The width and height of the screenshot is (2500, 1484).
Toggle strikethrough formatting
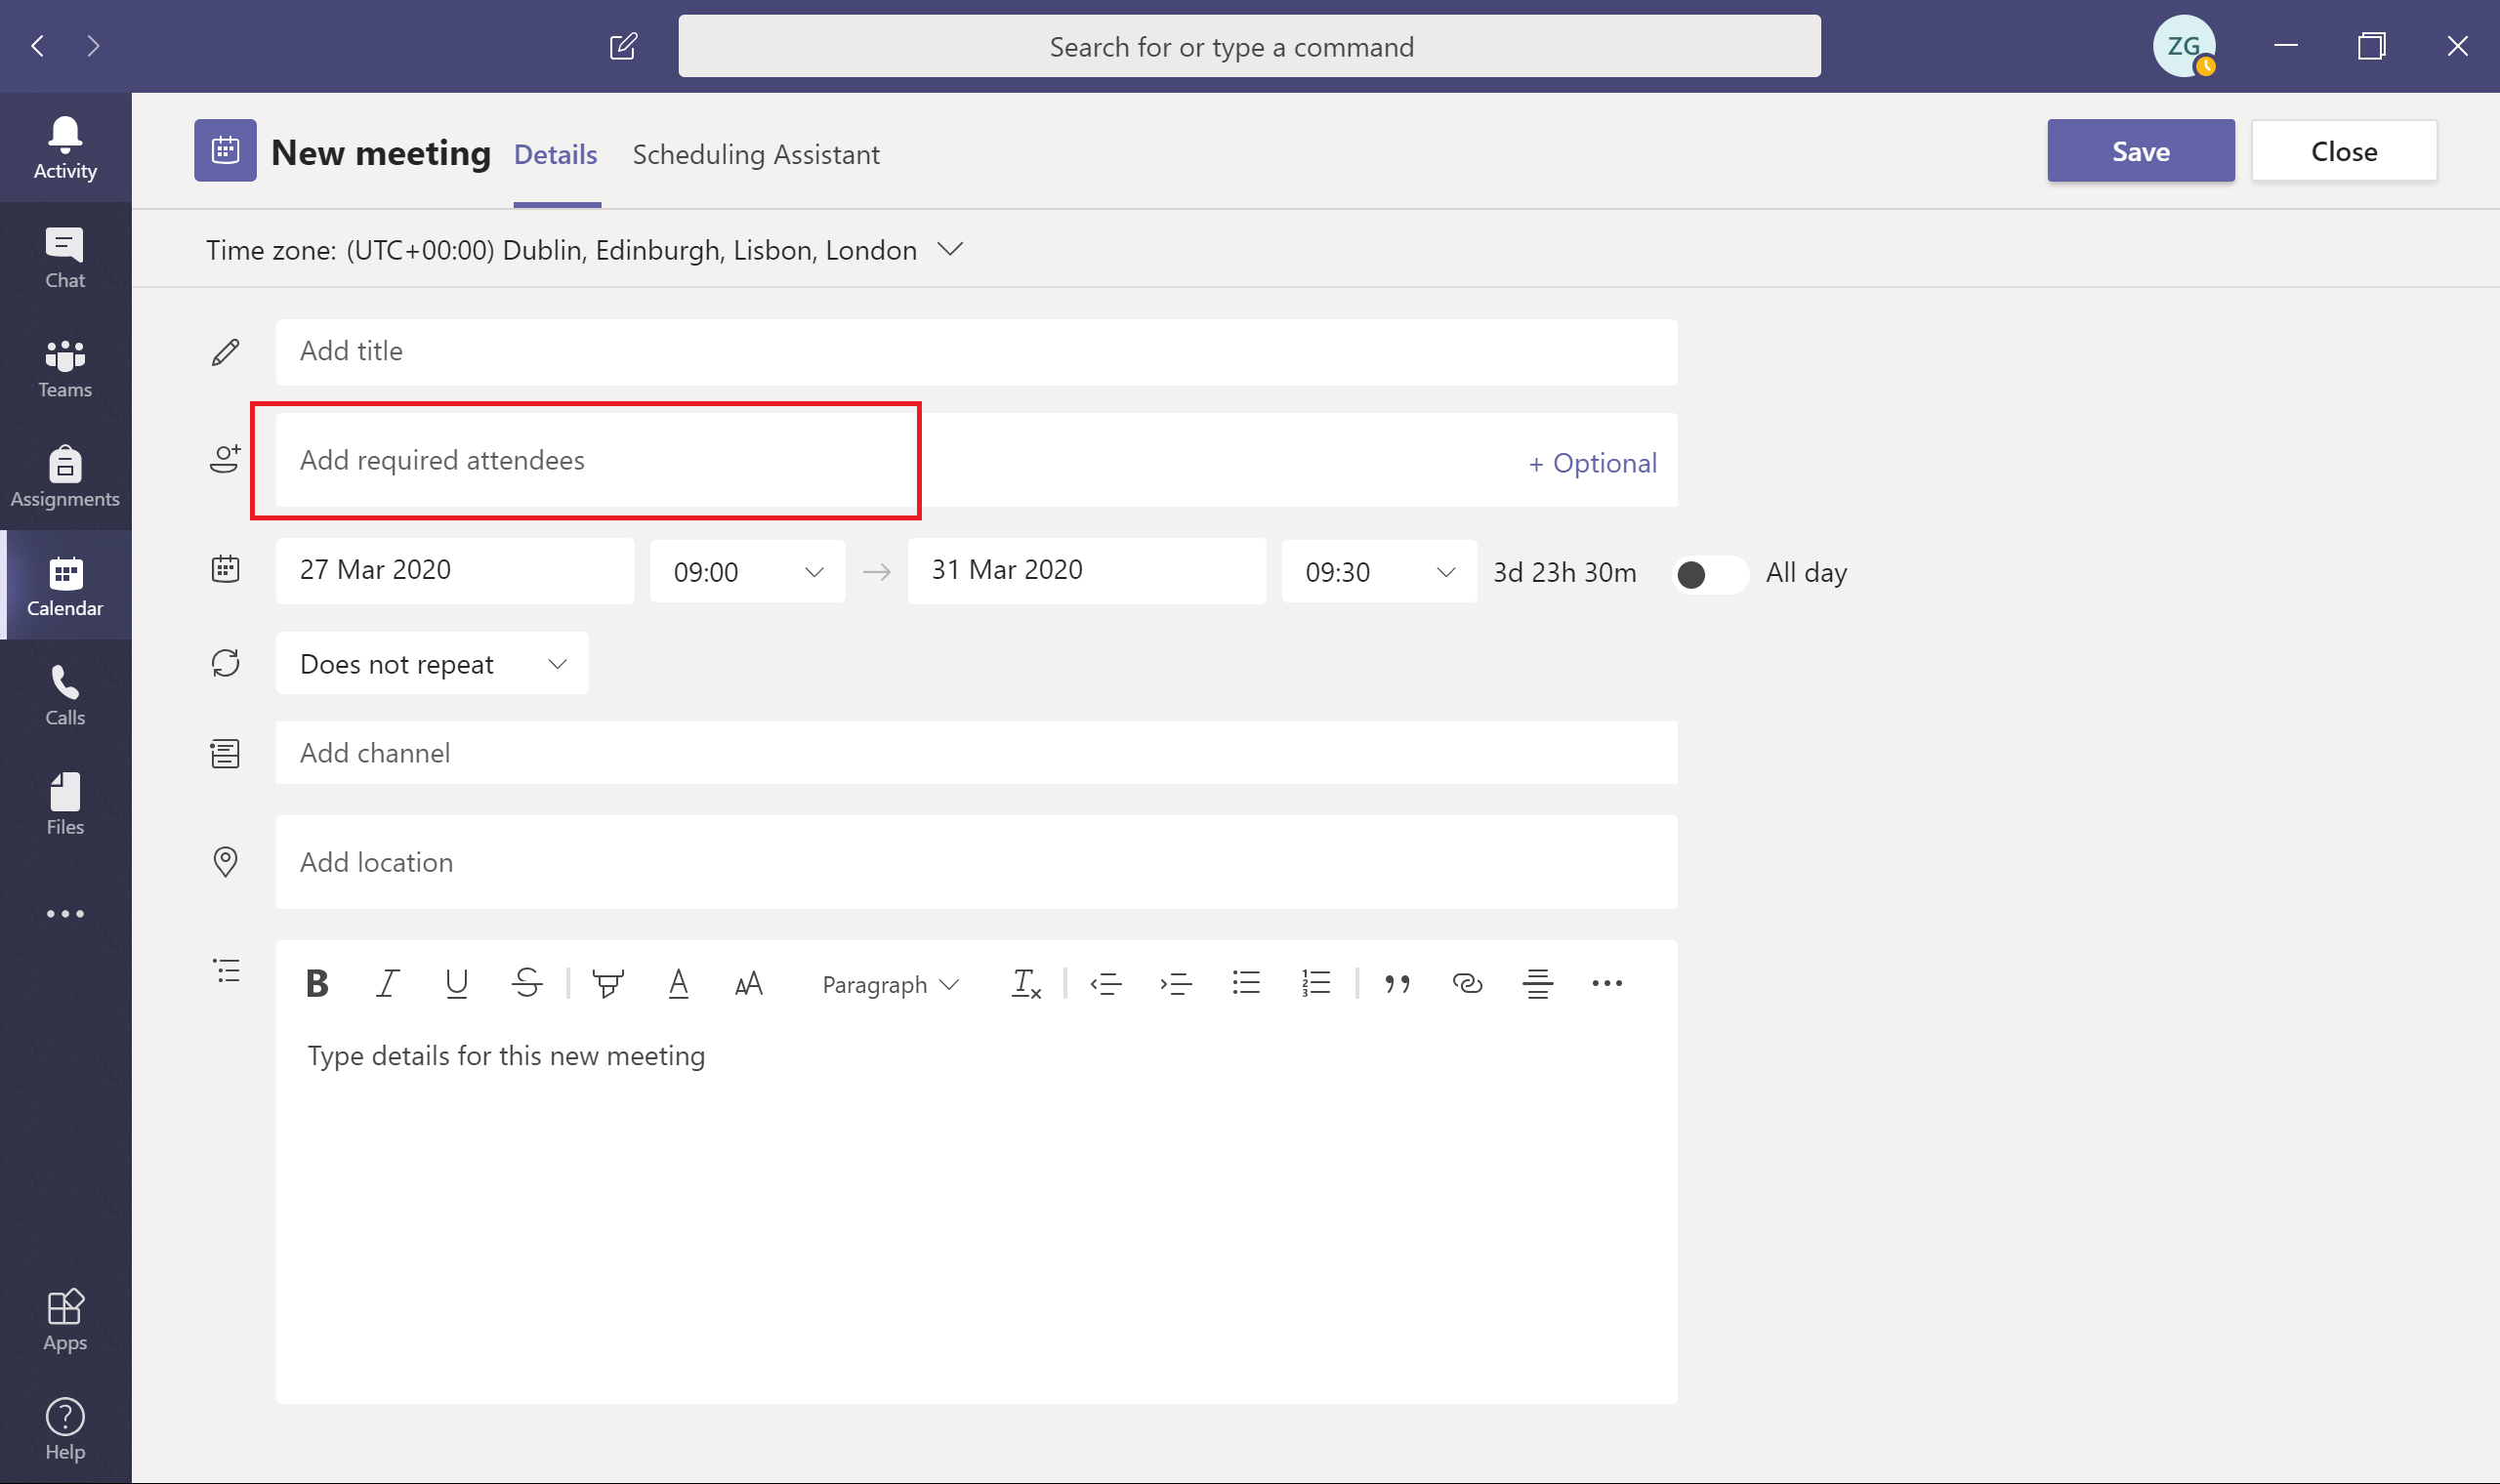[527, 984]
